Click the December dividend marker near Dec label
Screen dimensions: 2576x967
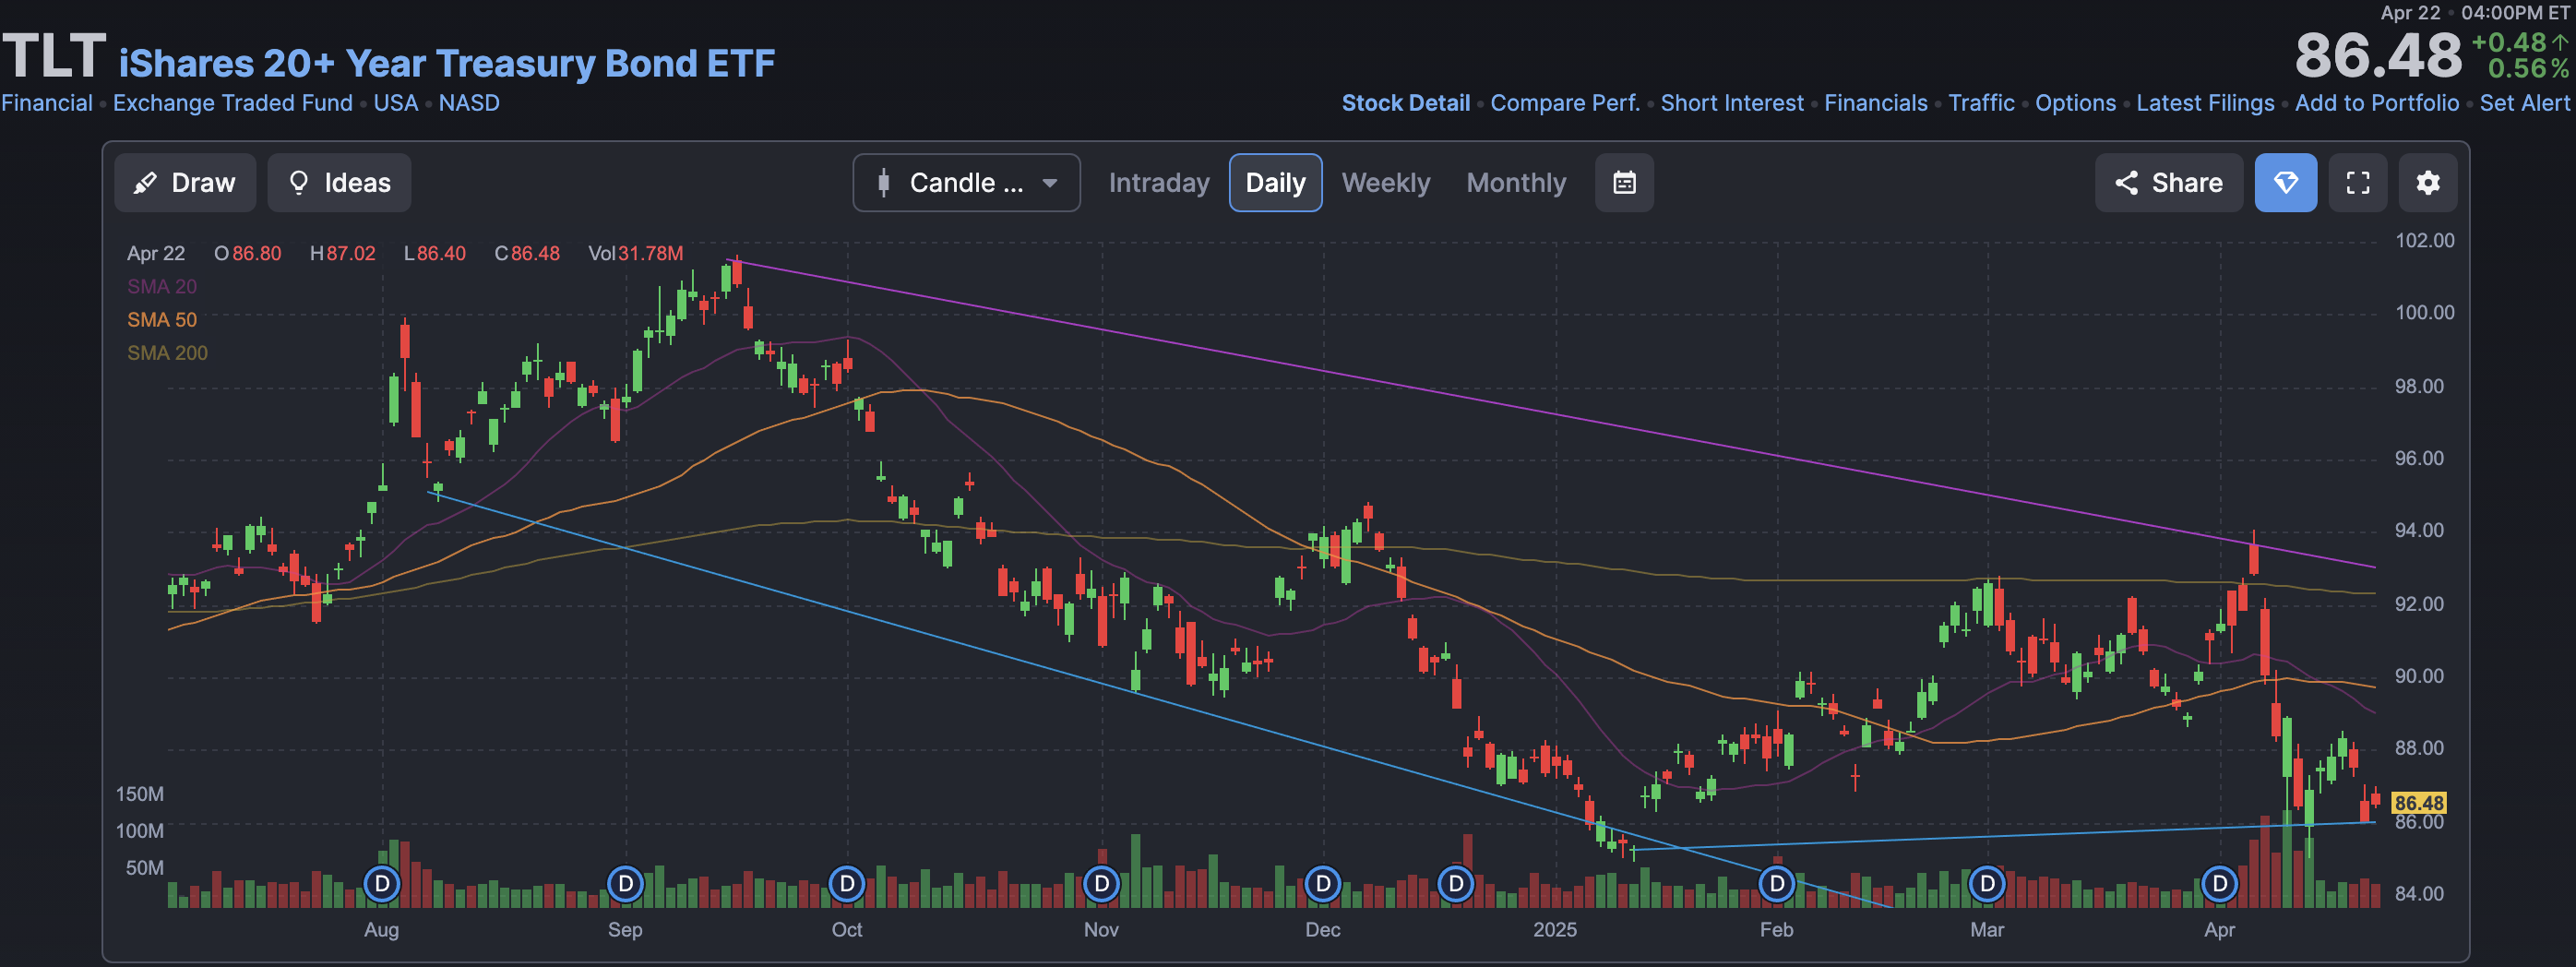tap(1323, 884)
